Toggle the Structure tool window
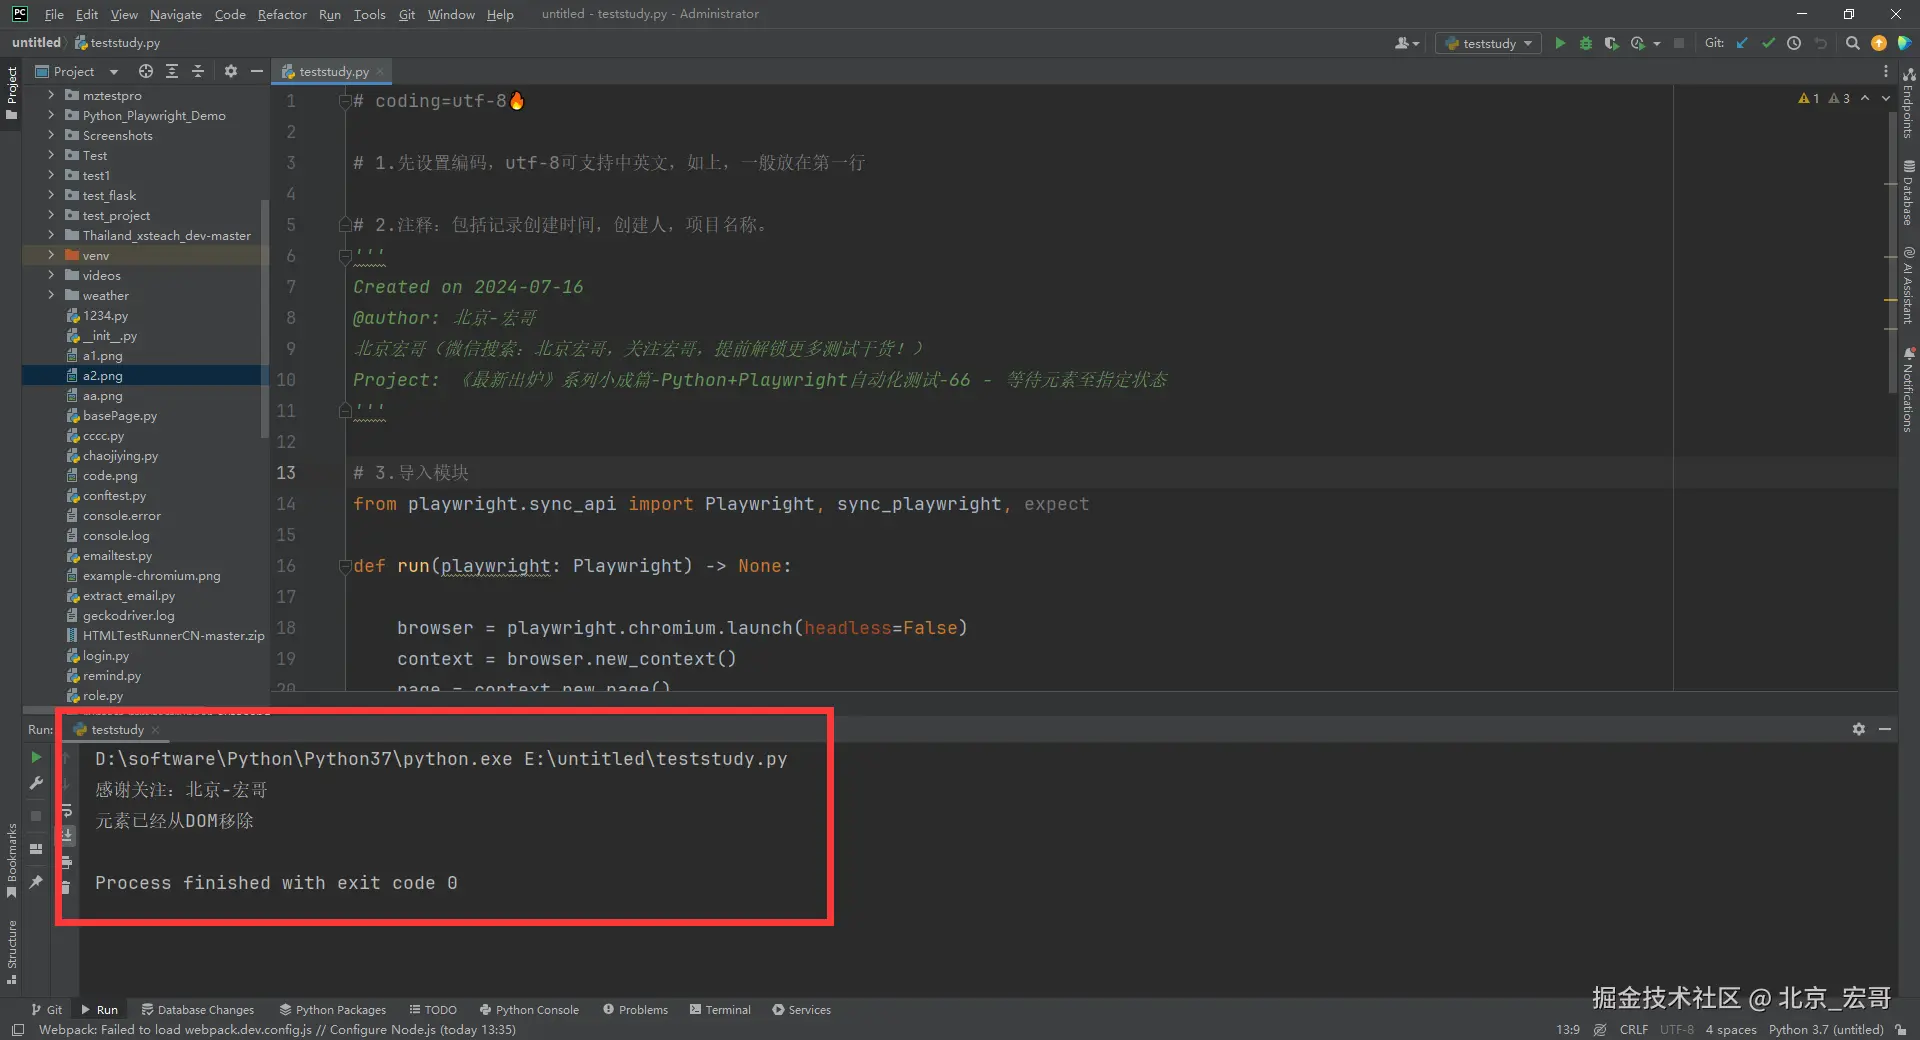Screen dimensions: 1920x1040 [x=11, y=952]
